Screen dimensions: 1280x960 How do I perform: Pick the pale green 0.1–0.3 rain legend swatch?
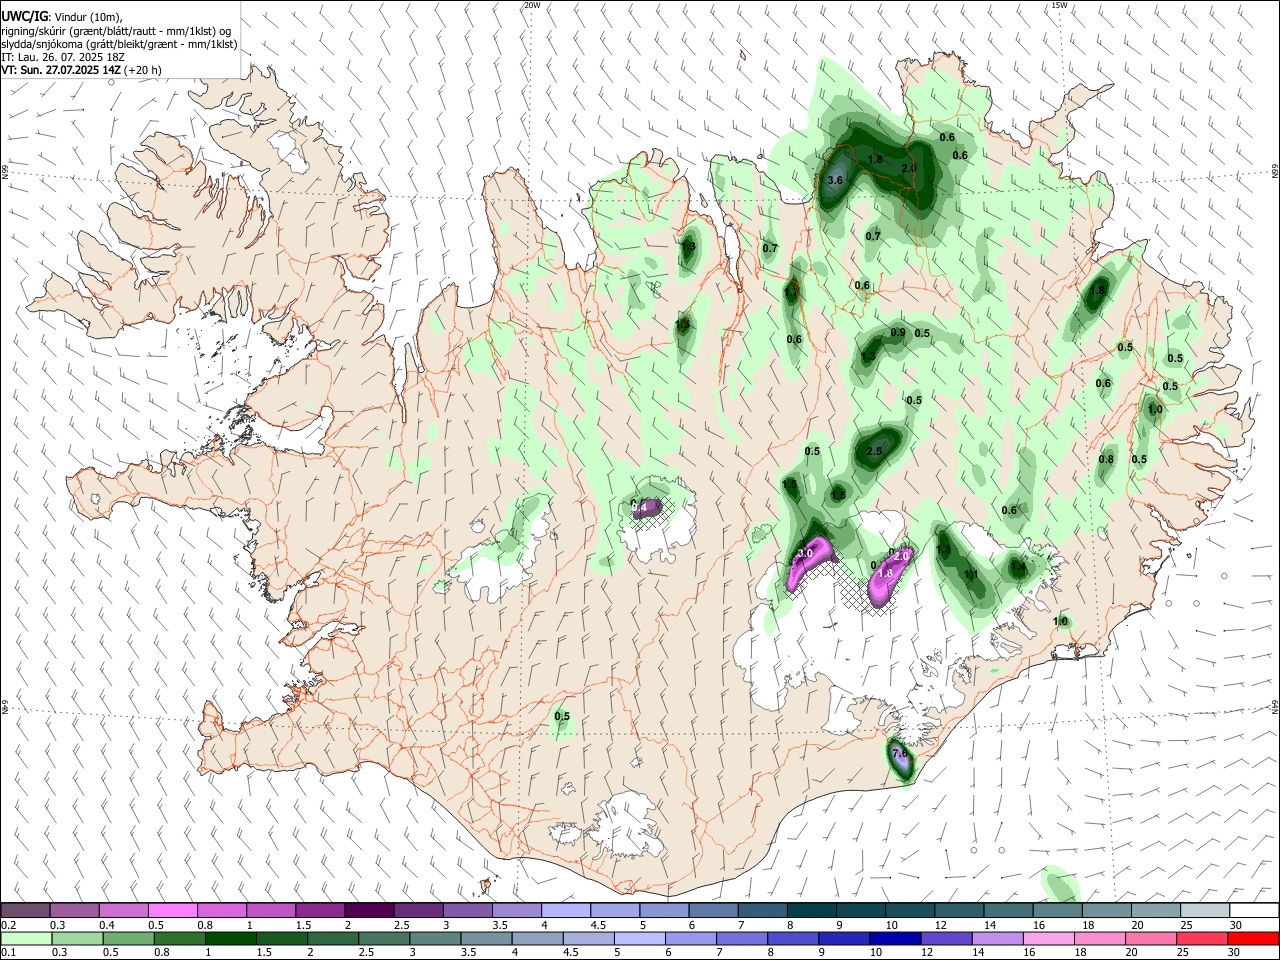[x=26, y=939]
